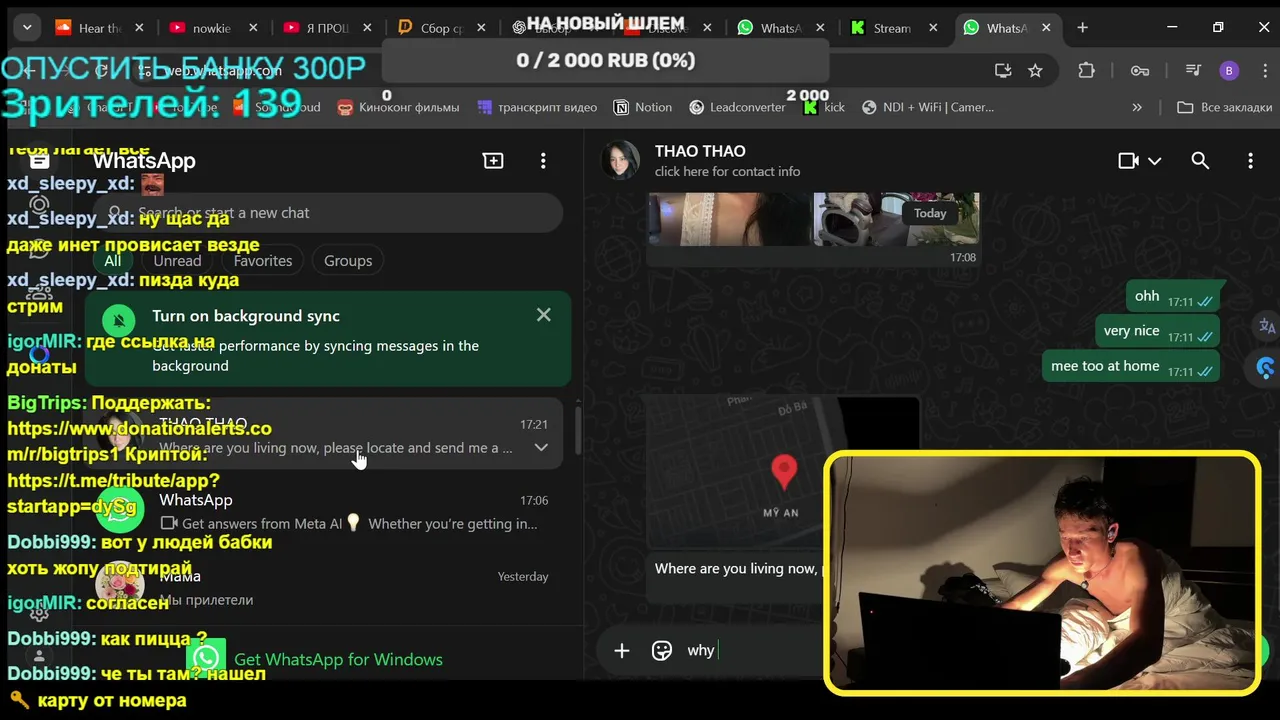The height and width of the screenshot is (720, 1280).
Task: Expand the bookmarks overflow chevron
Action: click(x=1137, y=107)
